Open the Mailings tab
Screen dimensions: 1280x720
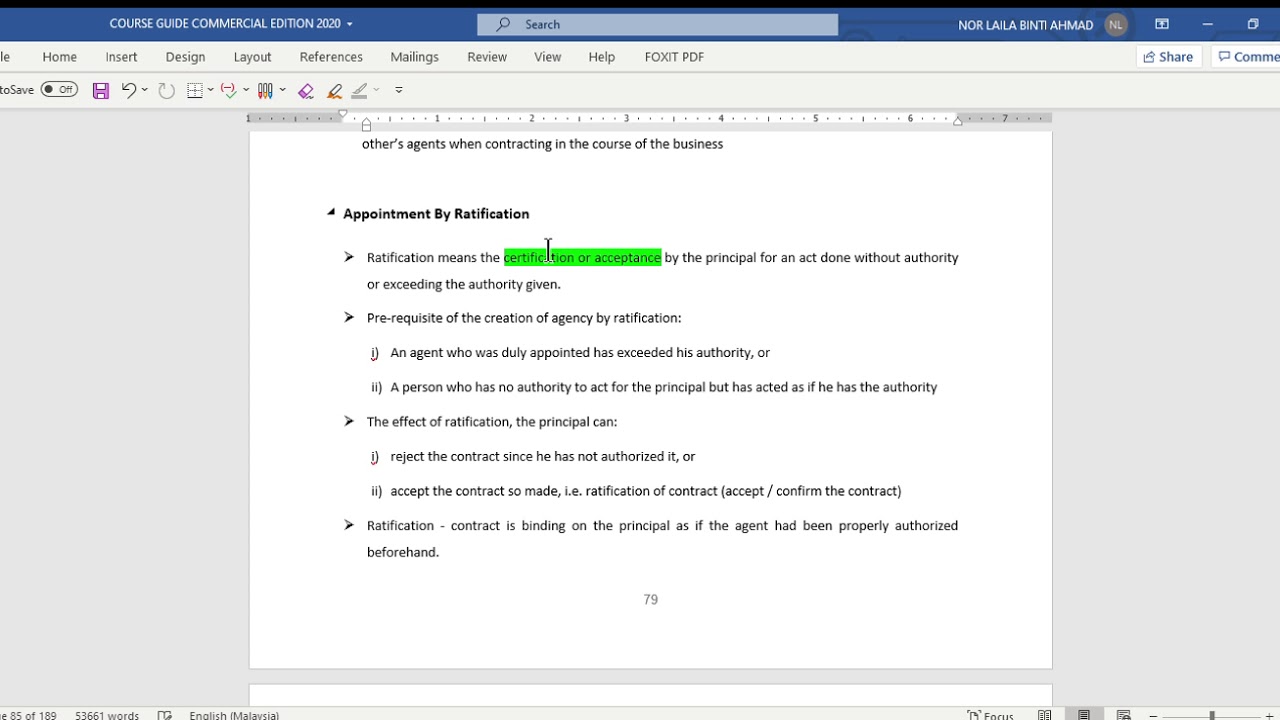415,57
